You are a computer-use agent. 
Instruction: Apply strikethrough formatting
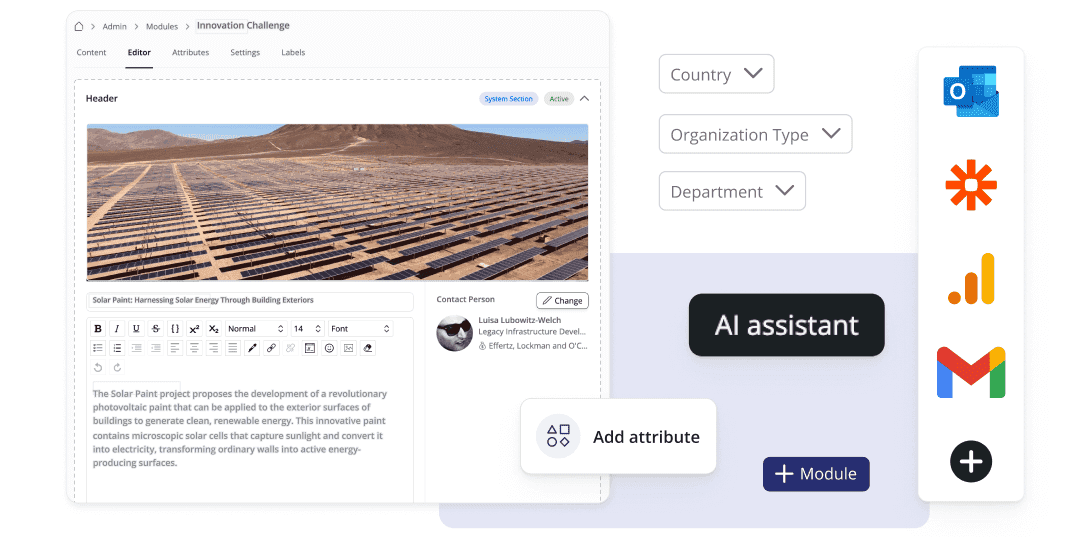pyautogui.click(x=156, y=329)
